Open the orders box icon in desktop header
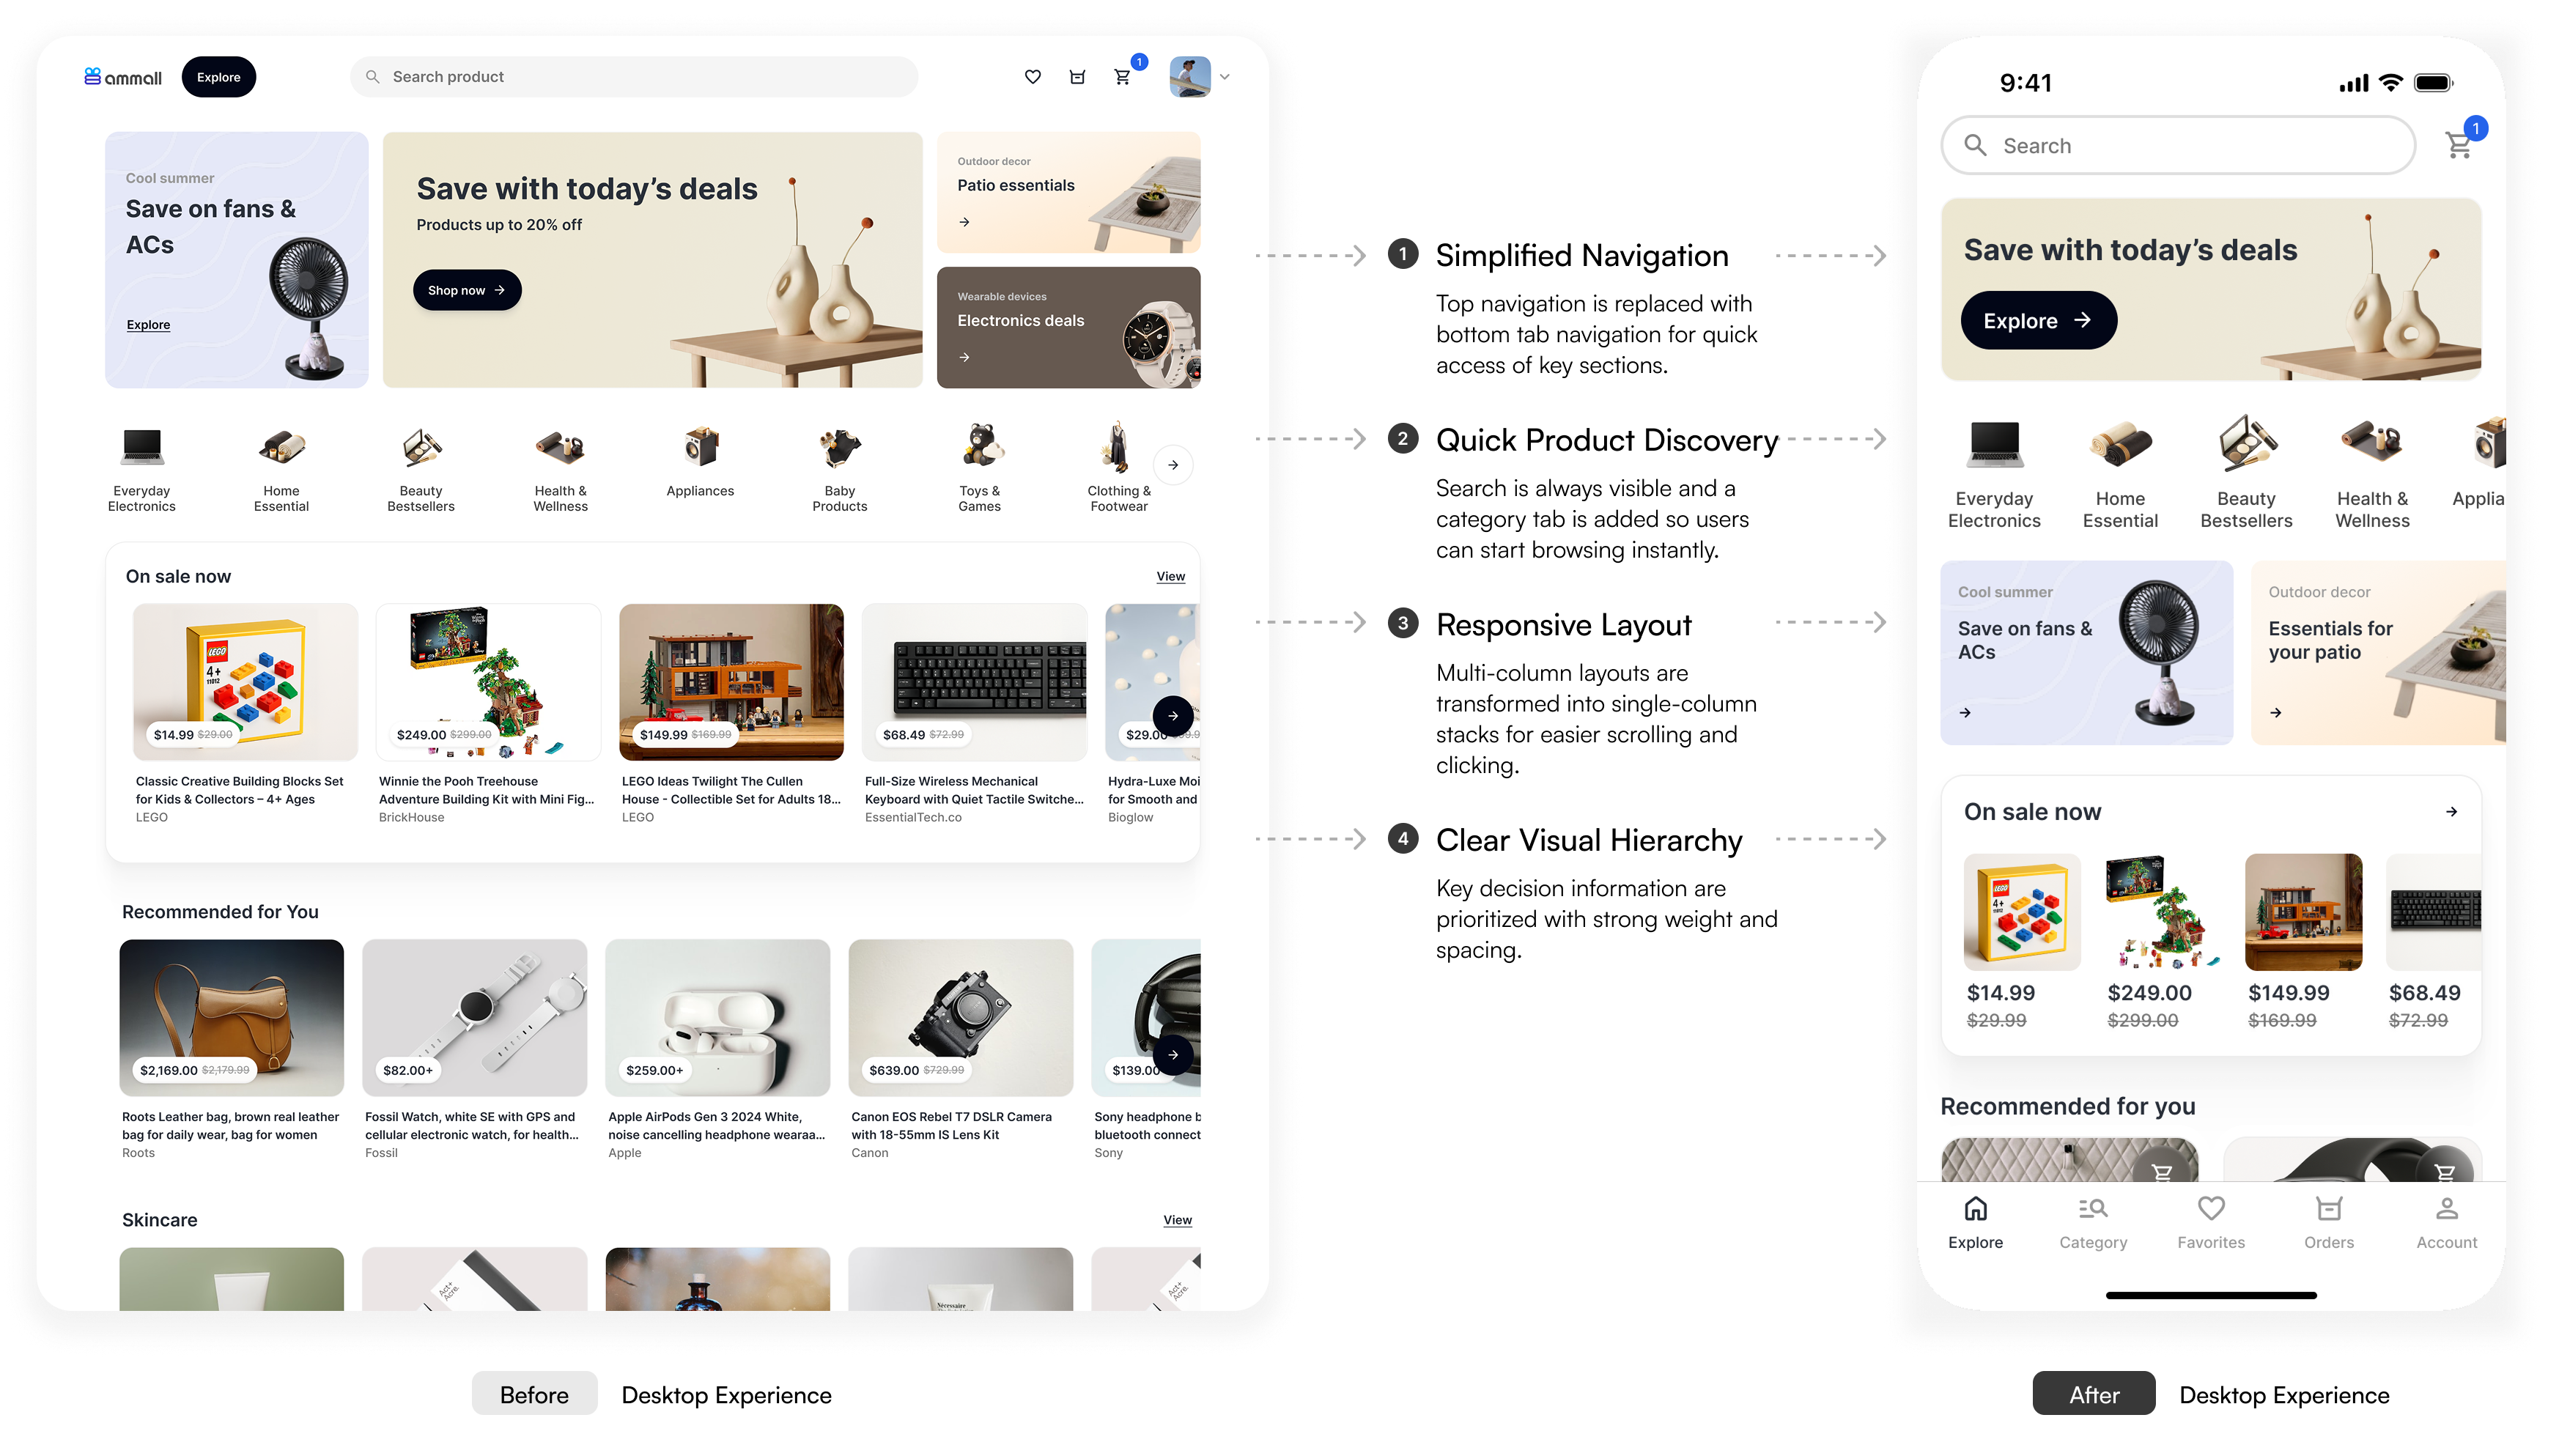 (1077, 77)
